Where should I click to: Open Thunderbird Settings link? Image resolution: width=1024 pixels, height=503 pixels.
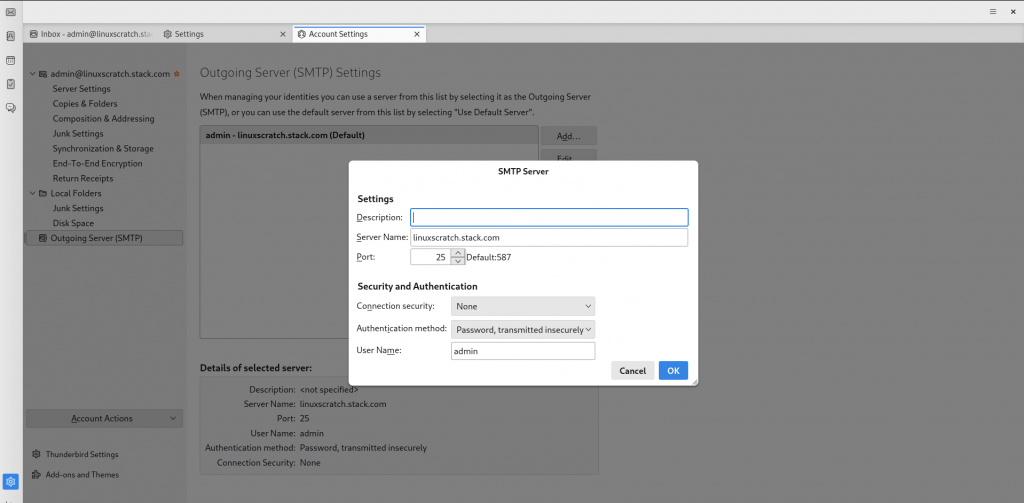pos(75,454)
